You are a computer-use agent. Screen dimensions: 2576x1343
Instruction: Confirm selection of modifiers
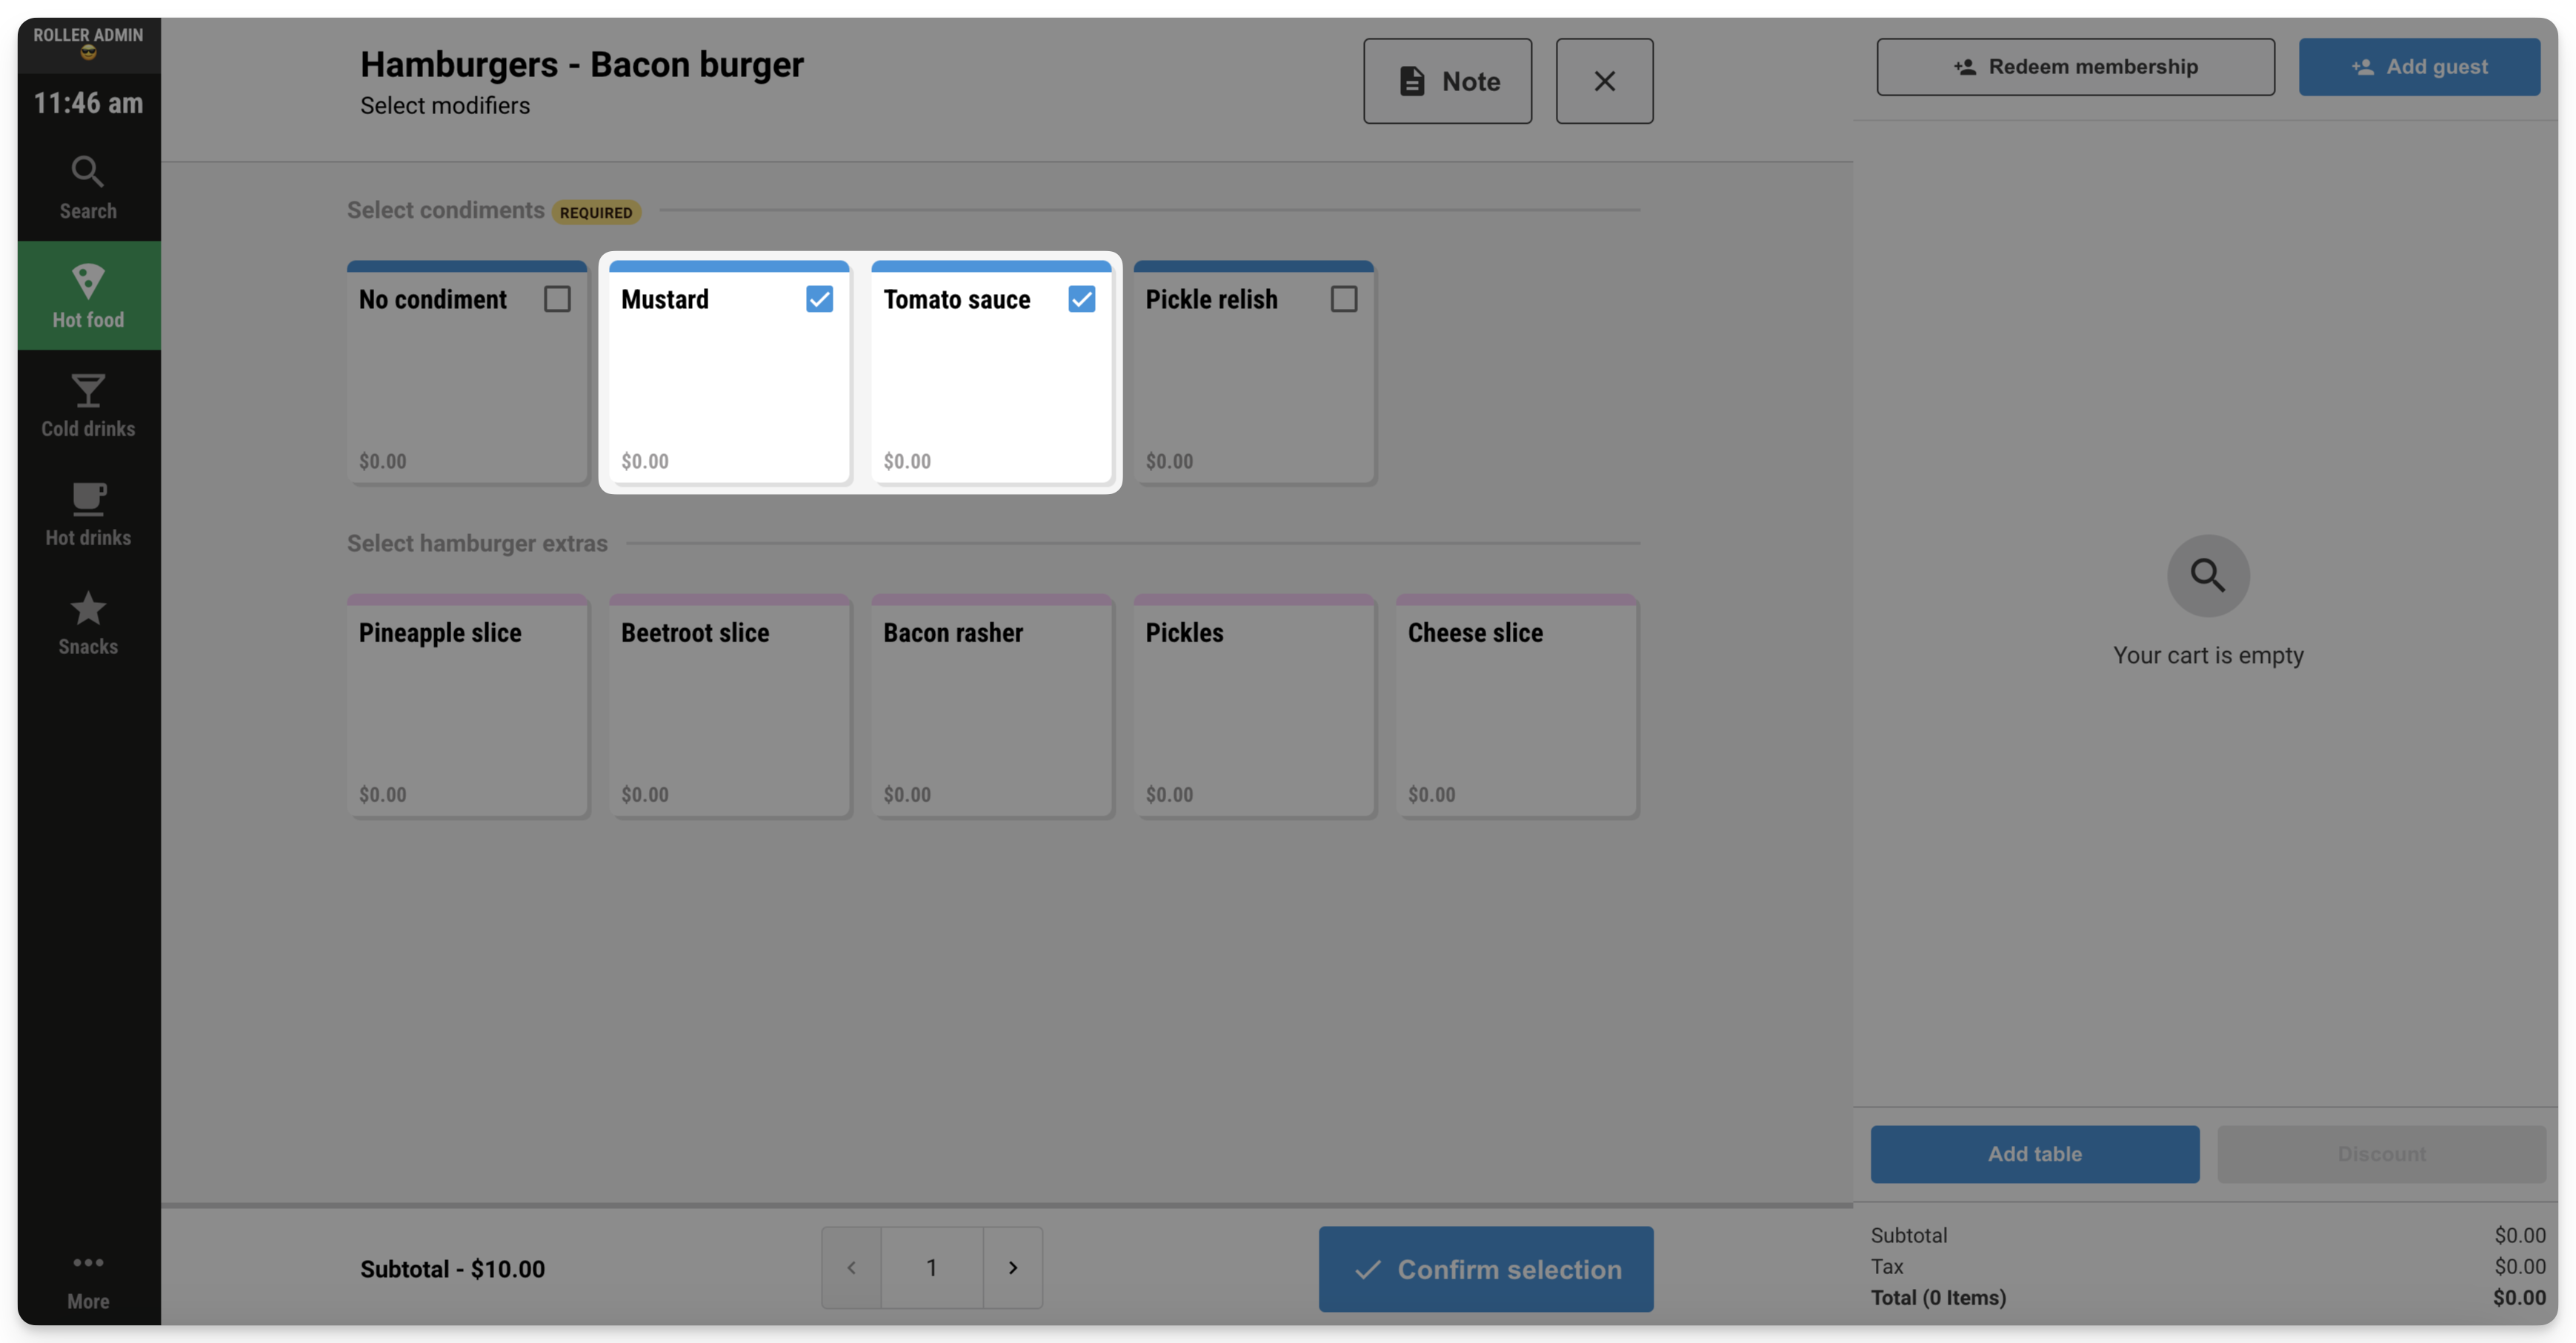pos(1485,1269)
